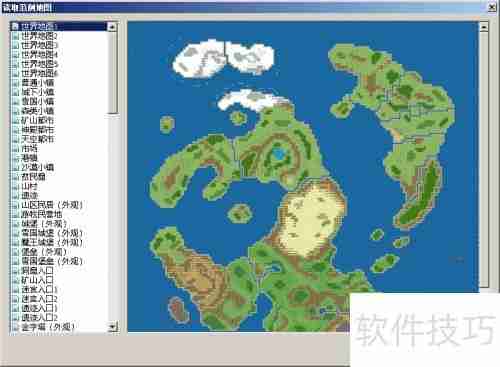Click the map icon beside 迷宫入口2
Viewport: 500px width, 367px height.
15,299
